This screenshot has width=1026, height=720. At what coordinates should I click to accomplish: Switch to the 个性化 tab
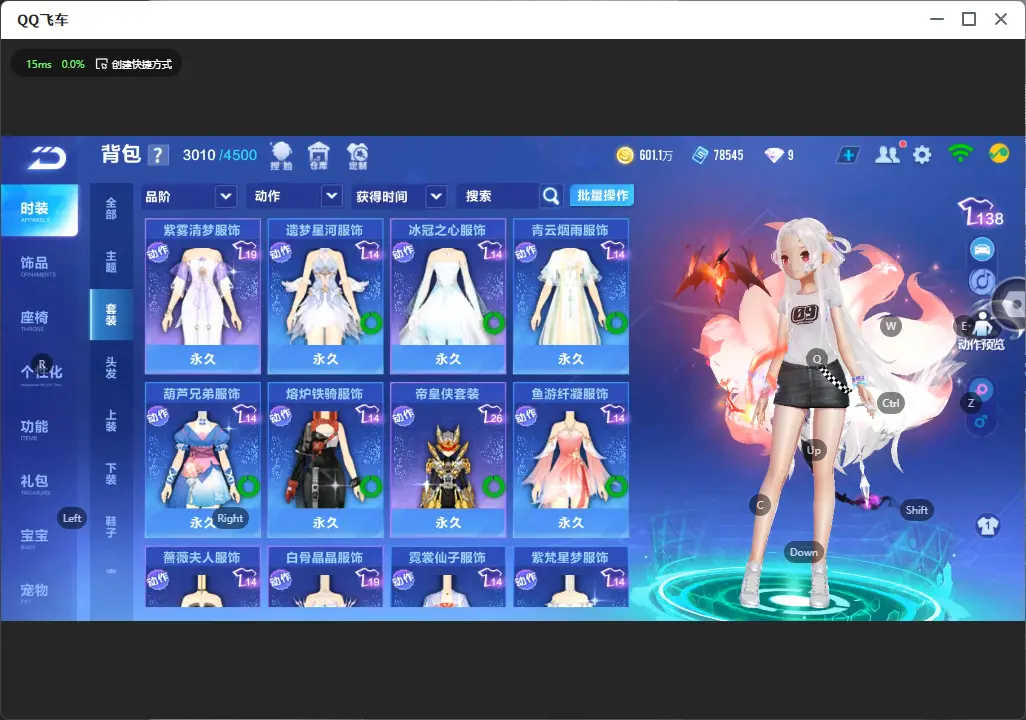pyautogui.click(x=41, y=374)
